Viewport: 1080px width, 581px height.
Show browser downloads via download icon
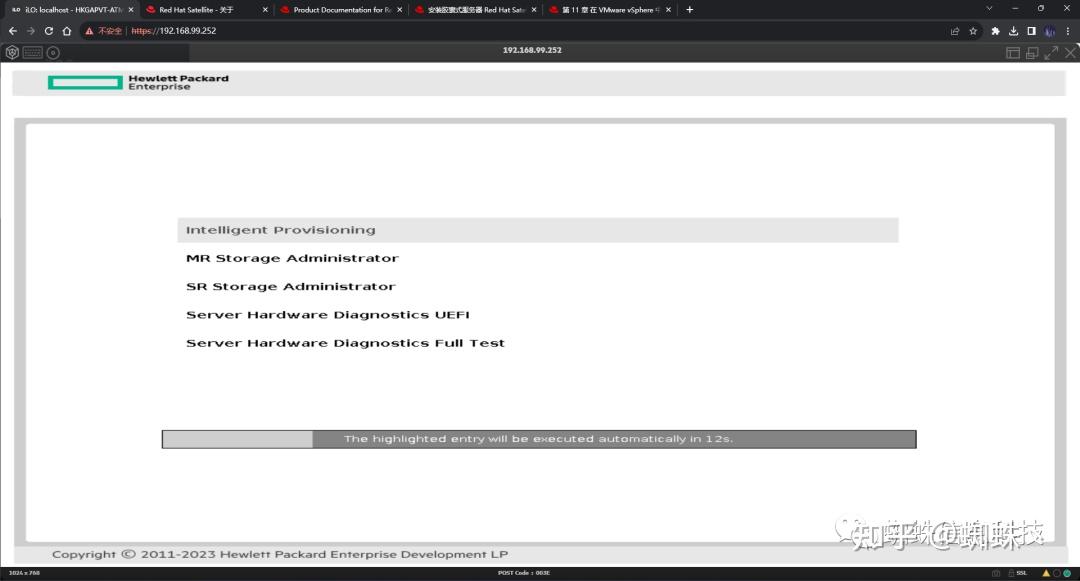[x=1013, y=30]
